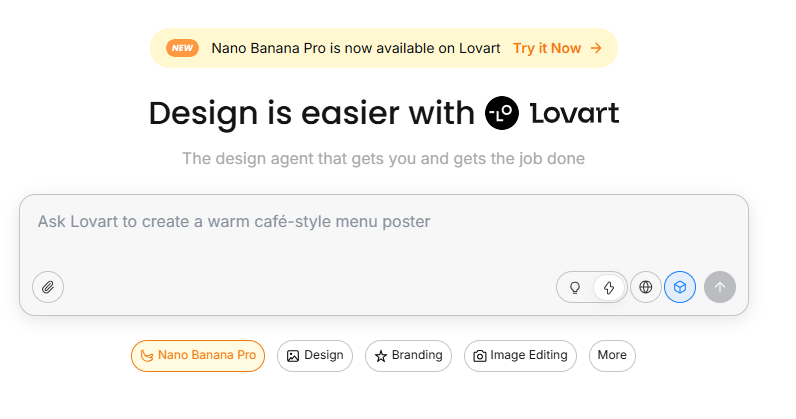796x419 pixels.
Task: Click the arrow after Try it Now
Action: (596, 48)
